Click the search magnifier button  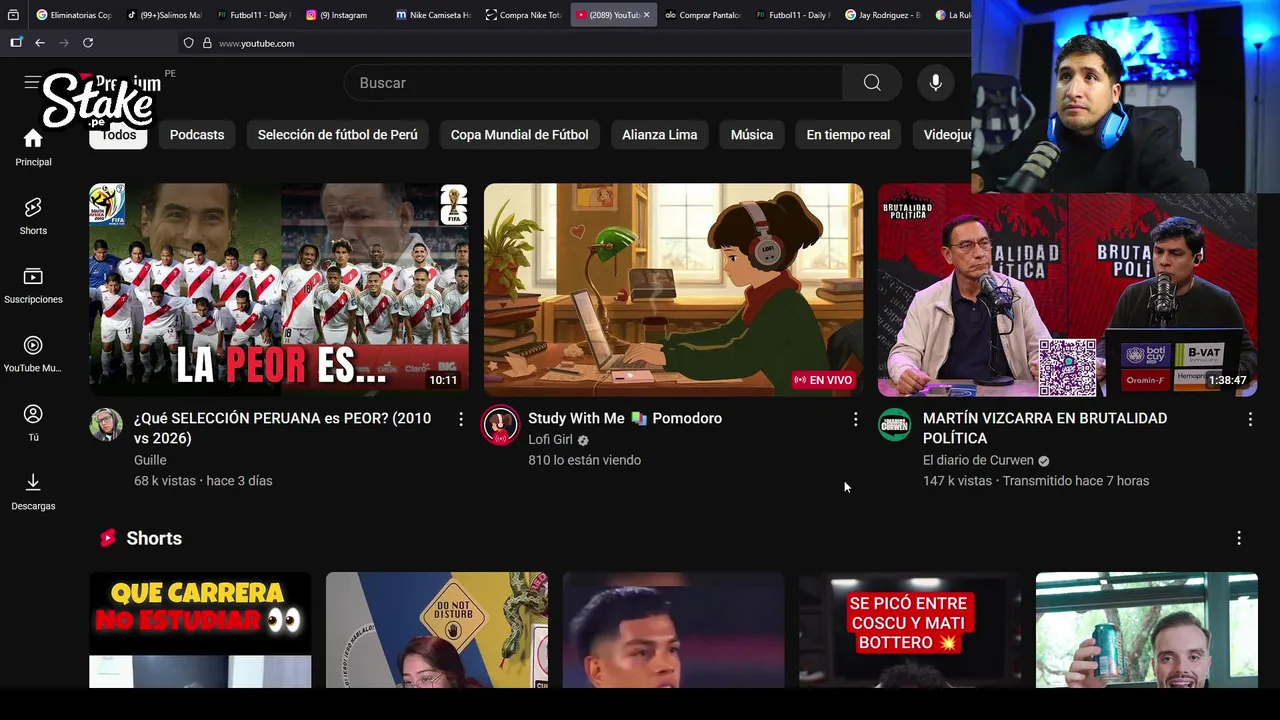(872, 83)
